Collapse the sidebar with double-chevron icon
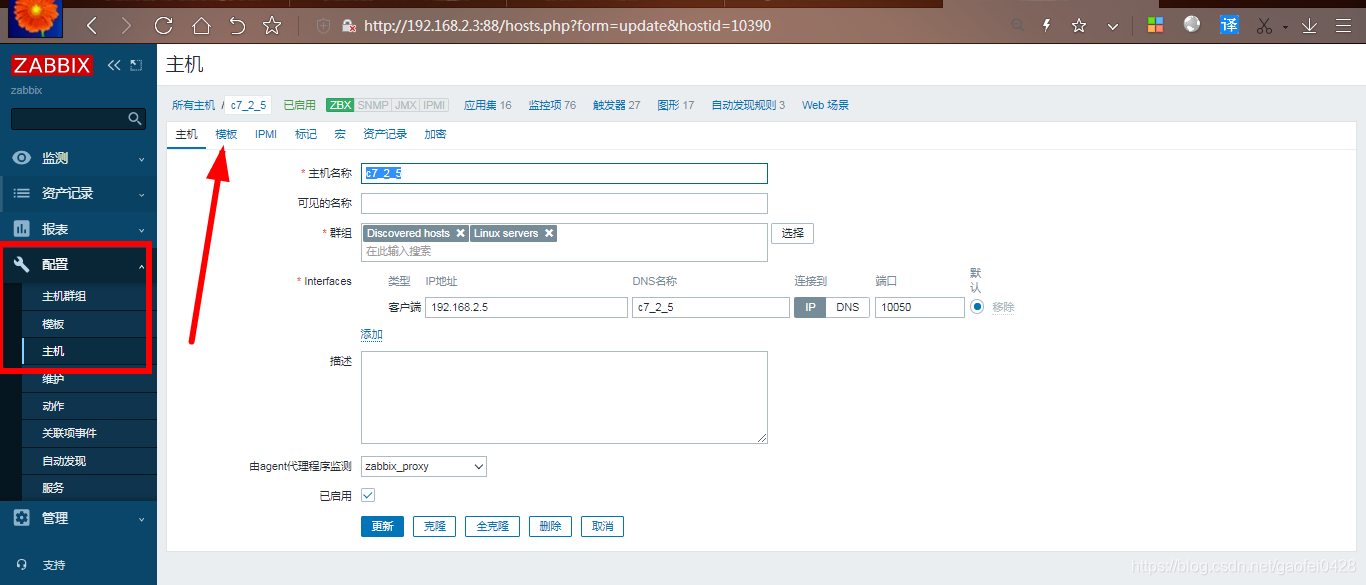 (x=114, y=65)
